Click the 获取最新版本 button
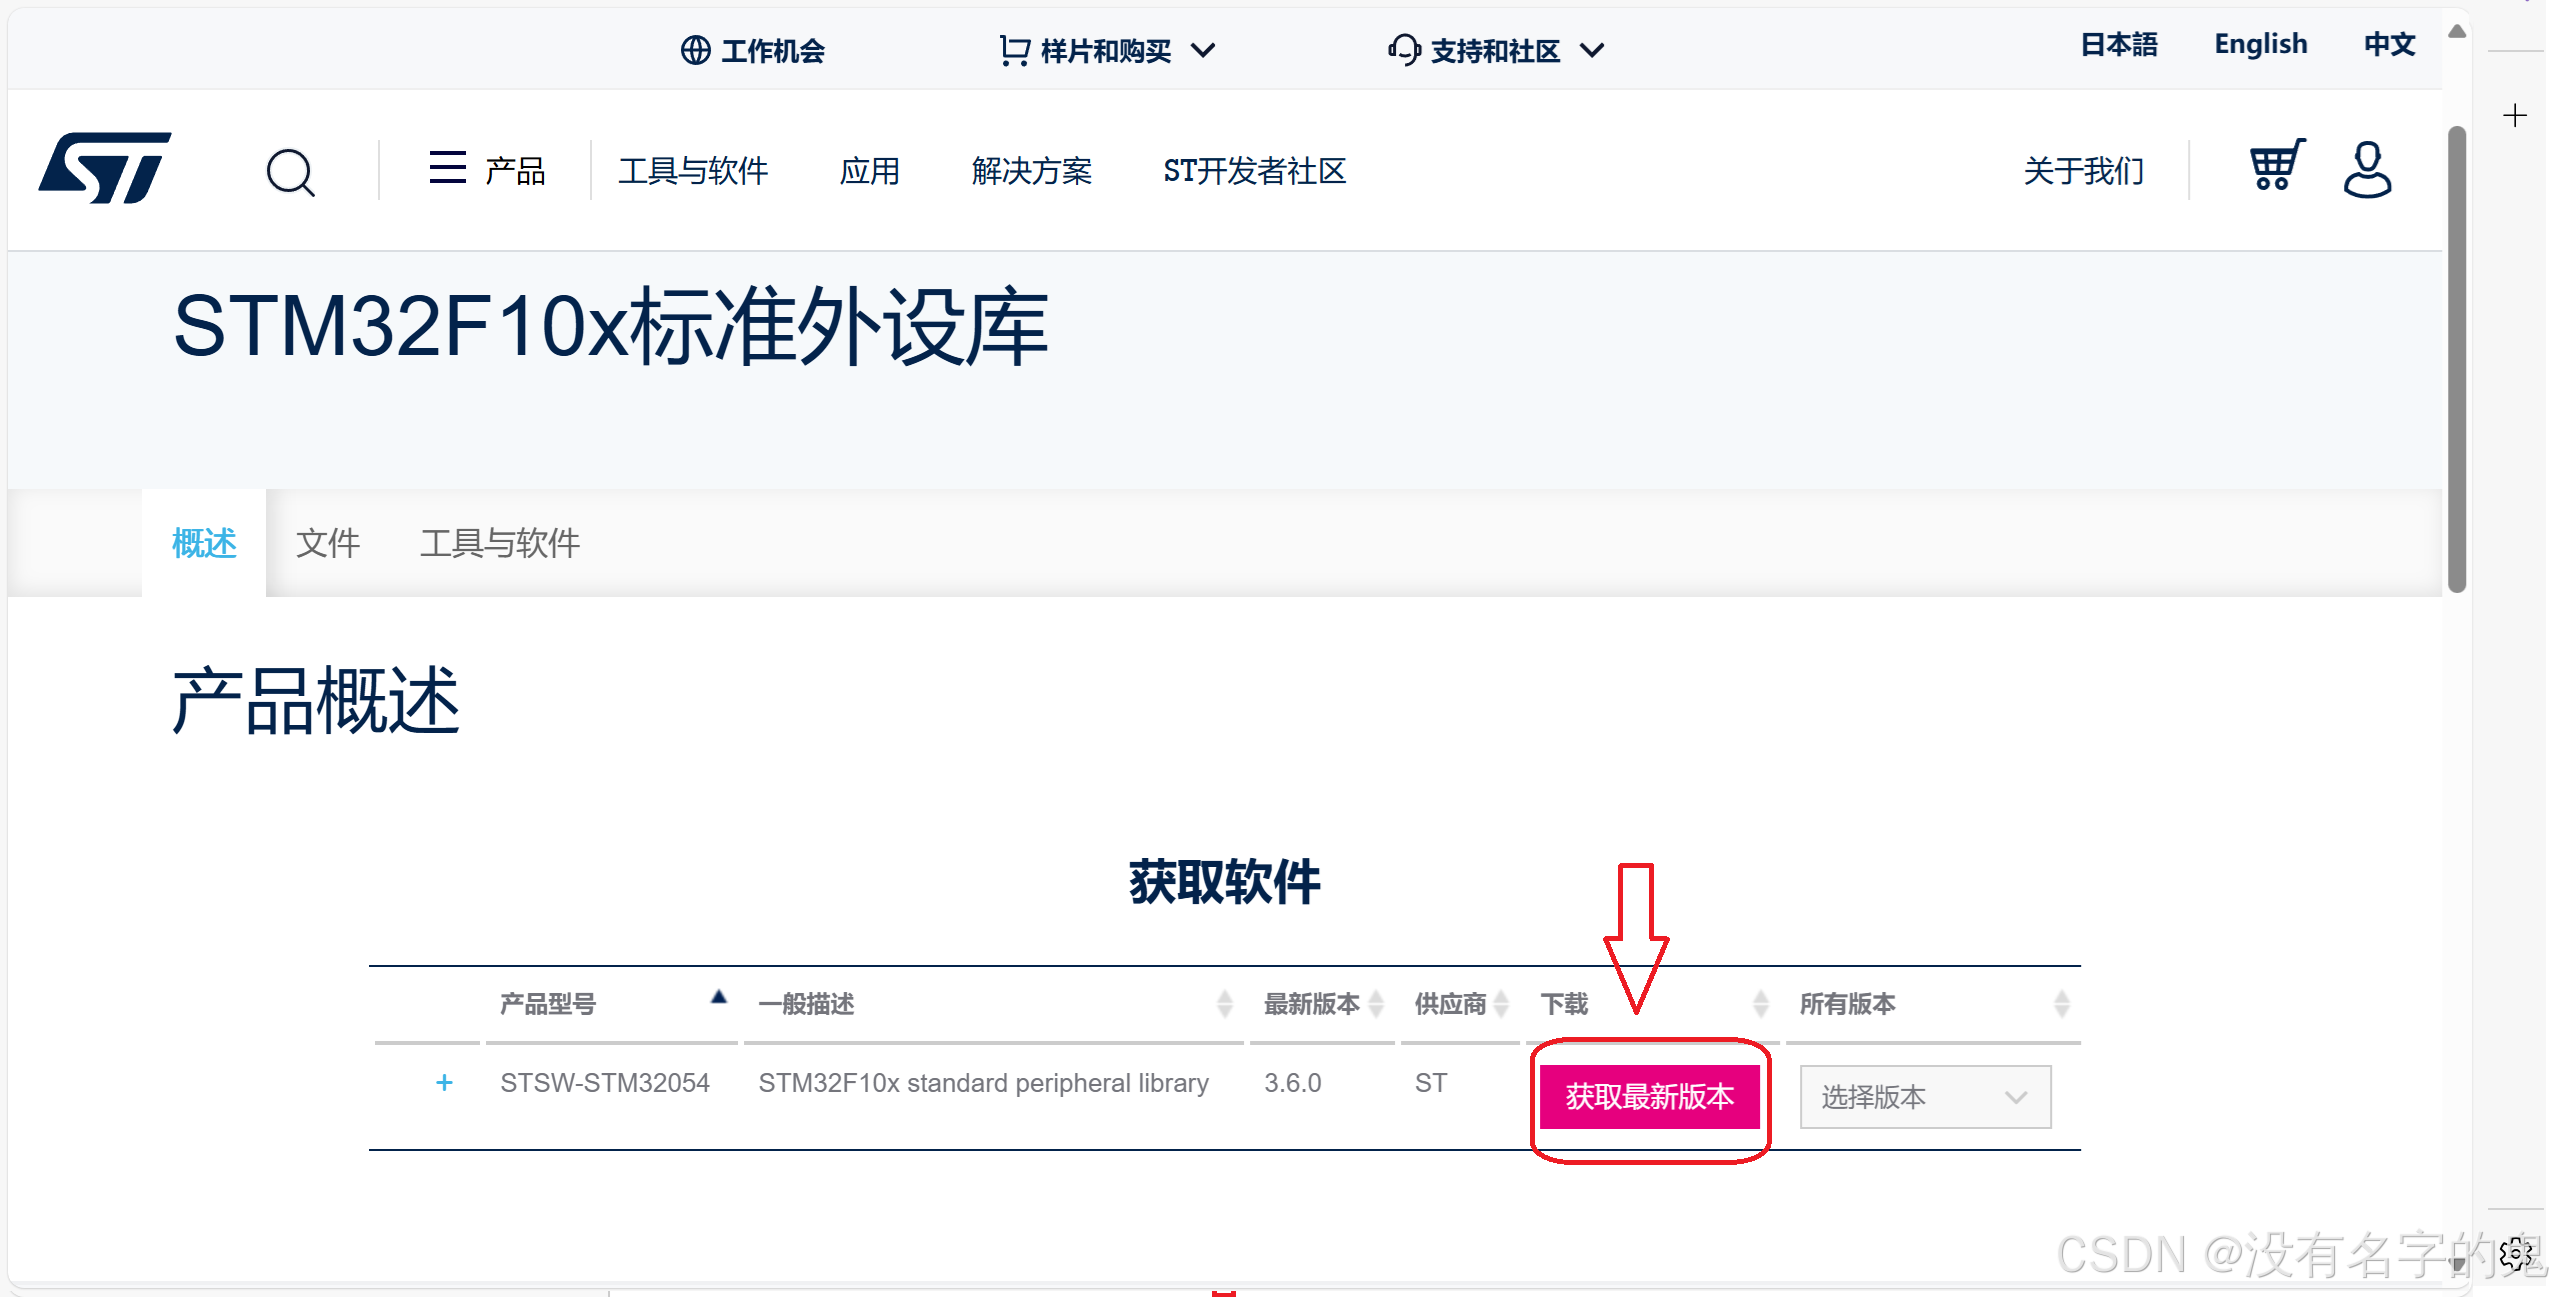The image size is (2553, 1297). click(1649, 1097)
